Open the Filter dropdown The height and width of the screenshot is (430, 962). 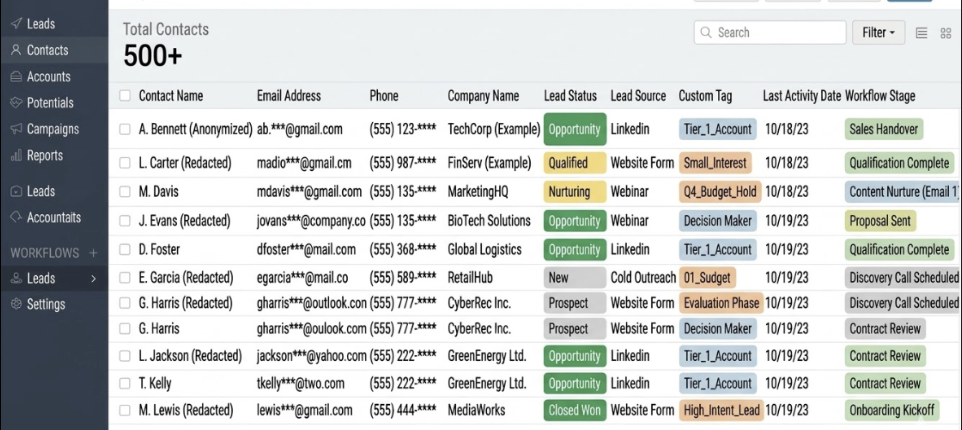[879, 33]
